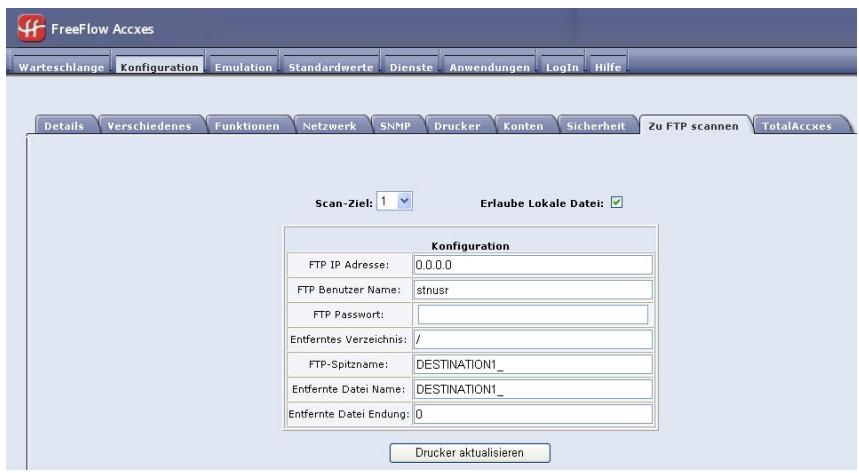859x473 pixels.
Task: Toggle the Erlaube Lokale Datei checkbox
Action: (x=616, y=202)
